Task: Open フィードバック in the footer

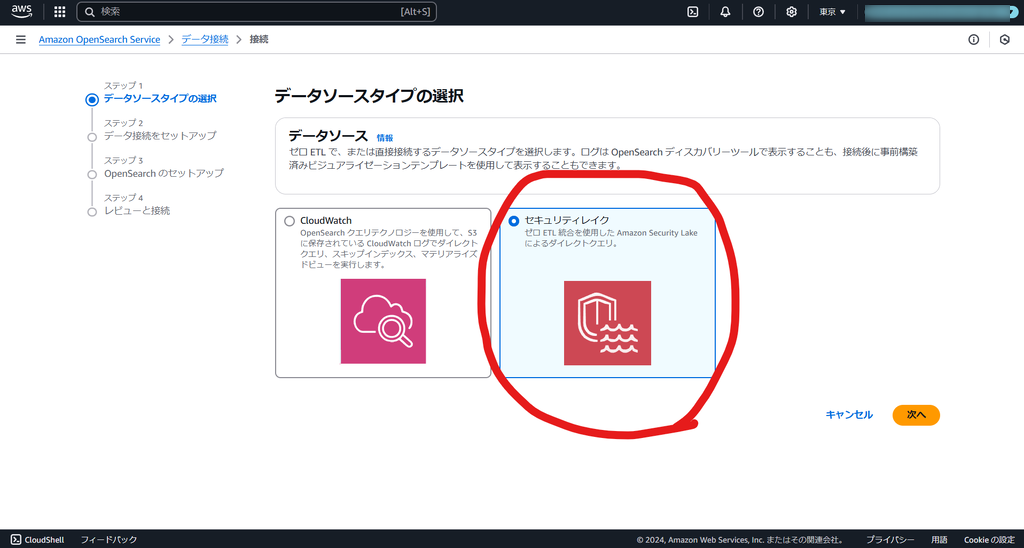Action: click(108, 540)
